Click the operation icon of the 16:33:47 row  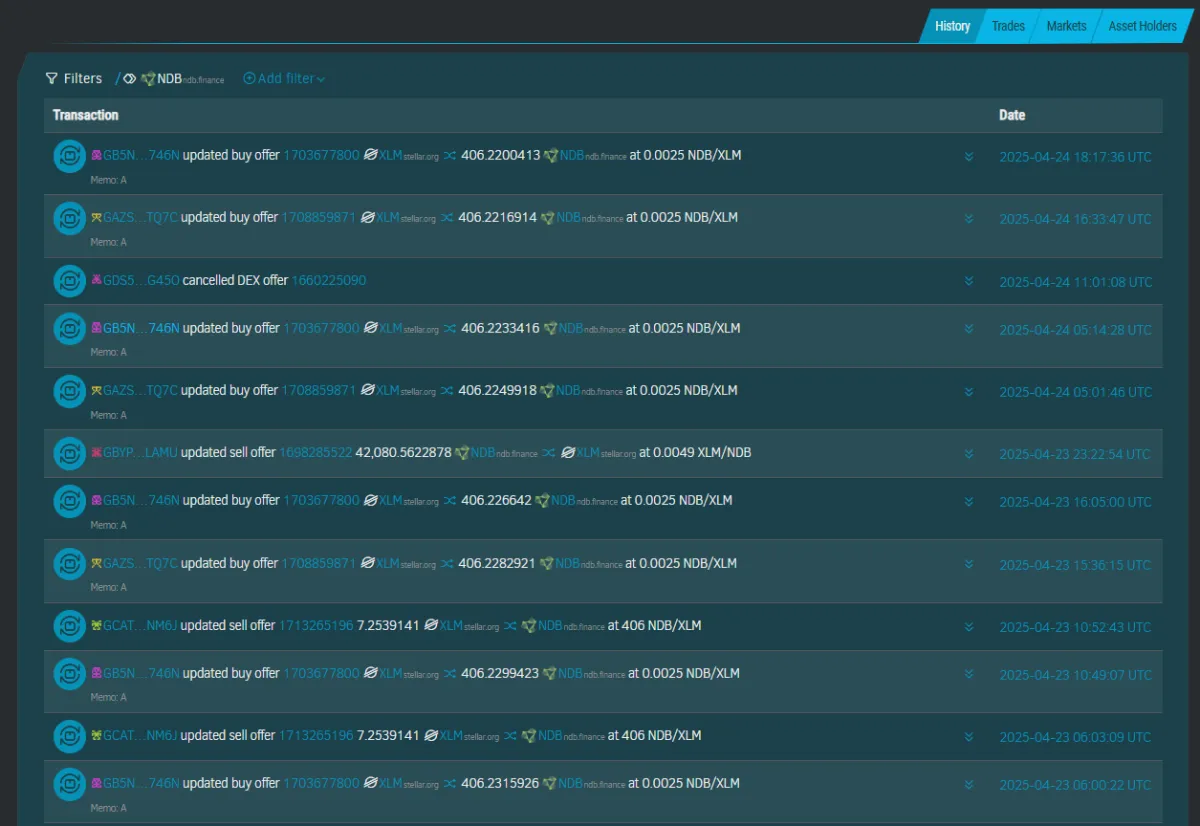coord(69,218)
